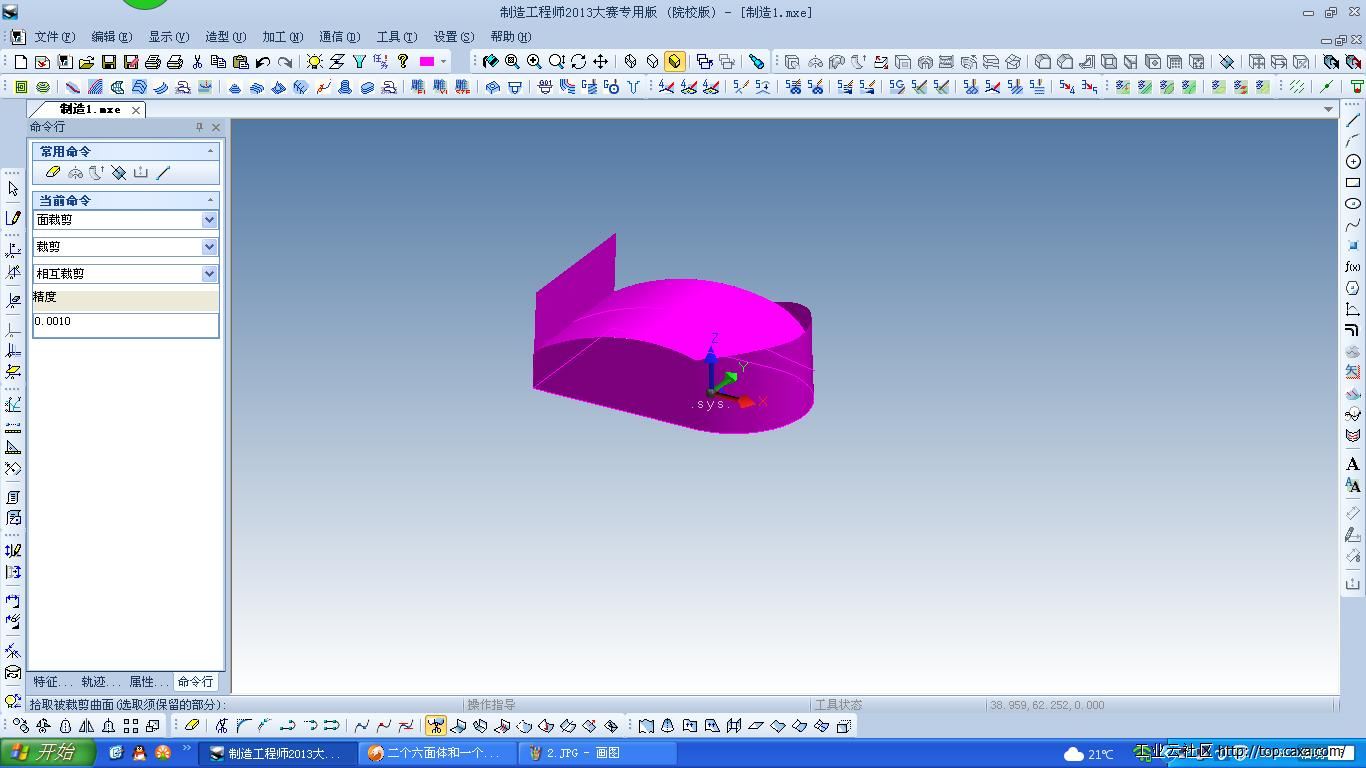Open the 造型 menu
The width and height of the screenshot is (1366, 768).
tap(225, 37)
